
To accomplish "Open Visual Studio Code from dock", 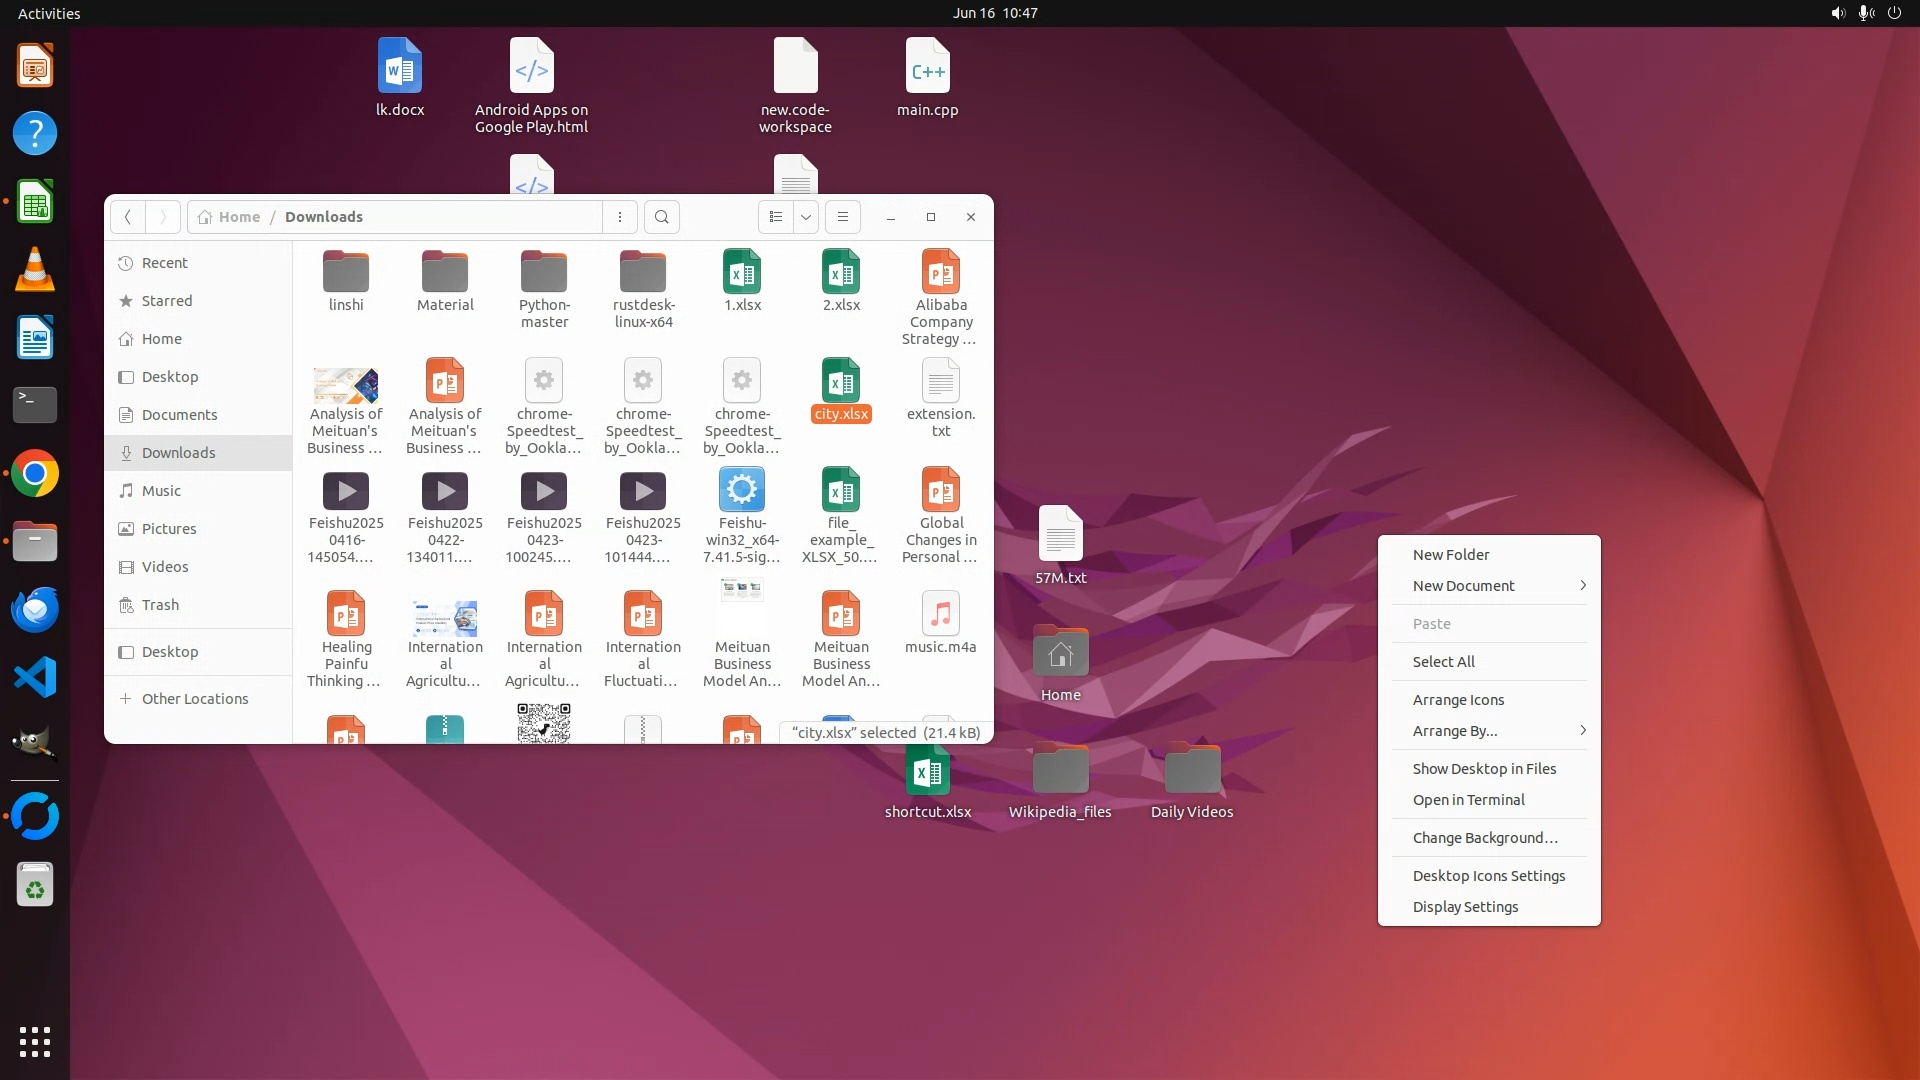I will [x=35, y=678].
